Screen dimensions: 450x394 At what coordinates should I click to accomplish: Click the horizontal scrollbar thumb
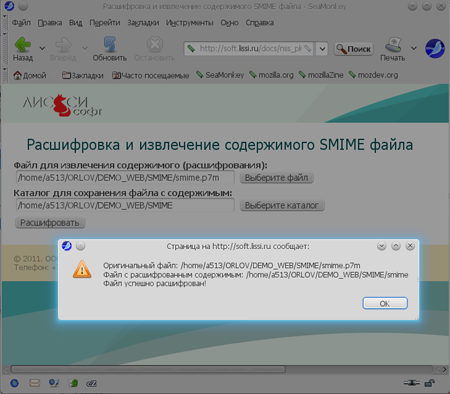(148, 369)
